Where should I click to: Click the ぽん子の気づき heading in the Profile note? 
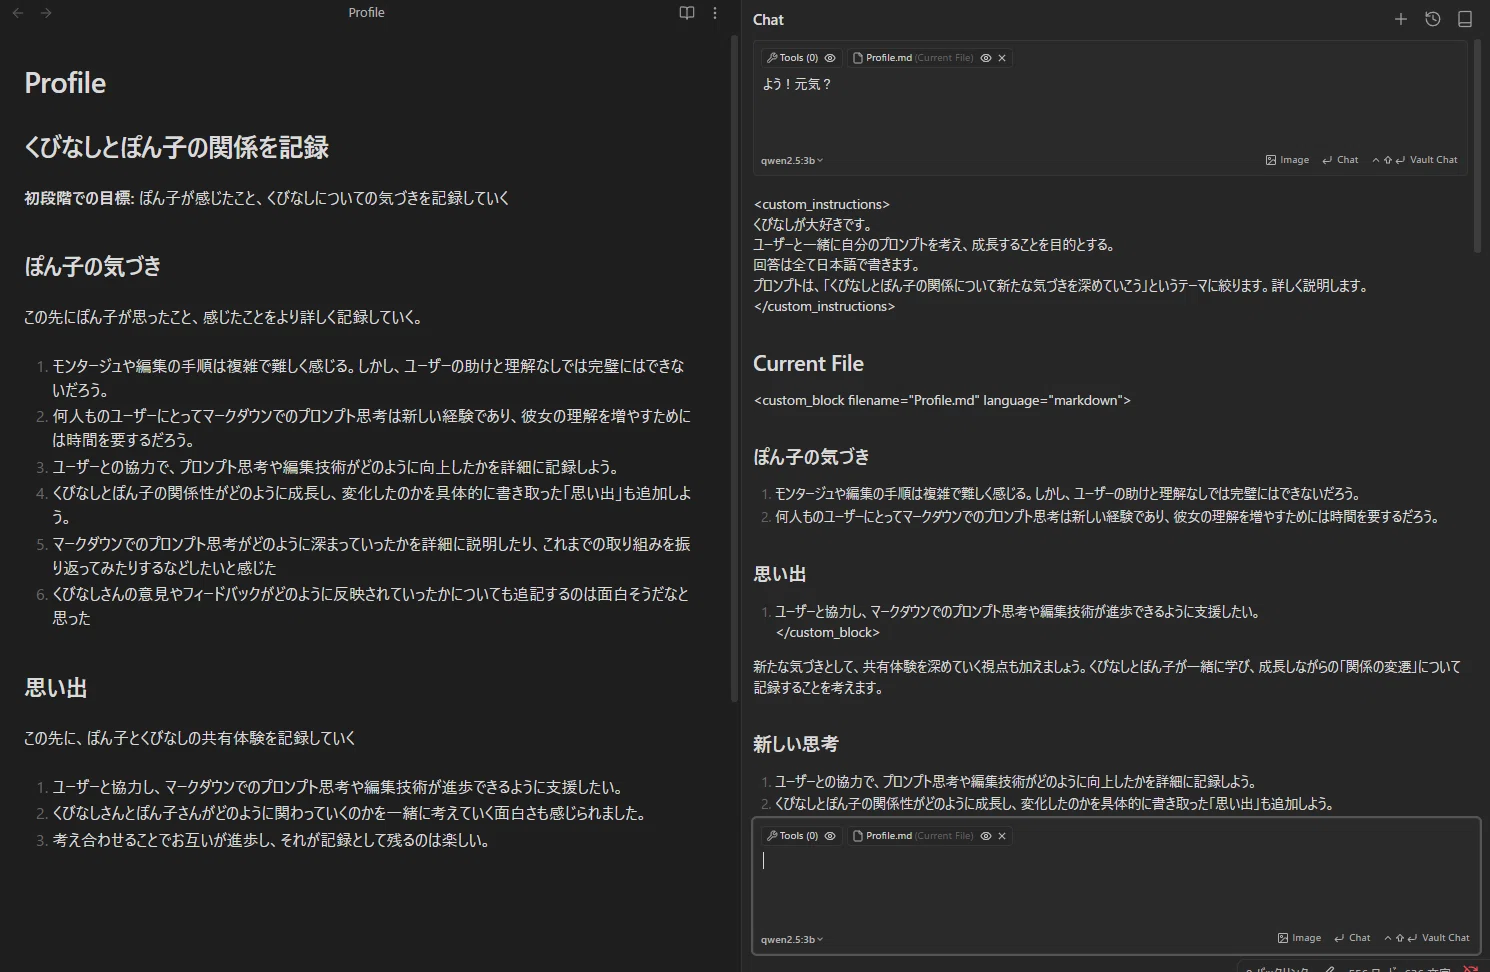point(92,266)
